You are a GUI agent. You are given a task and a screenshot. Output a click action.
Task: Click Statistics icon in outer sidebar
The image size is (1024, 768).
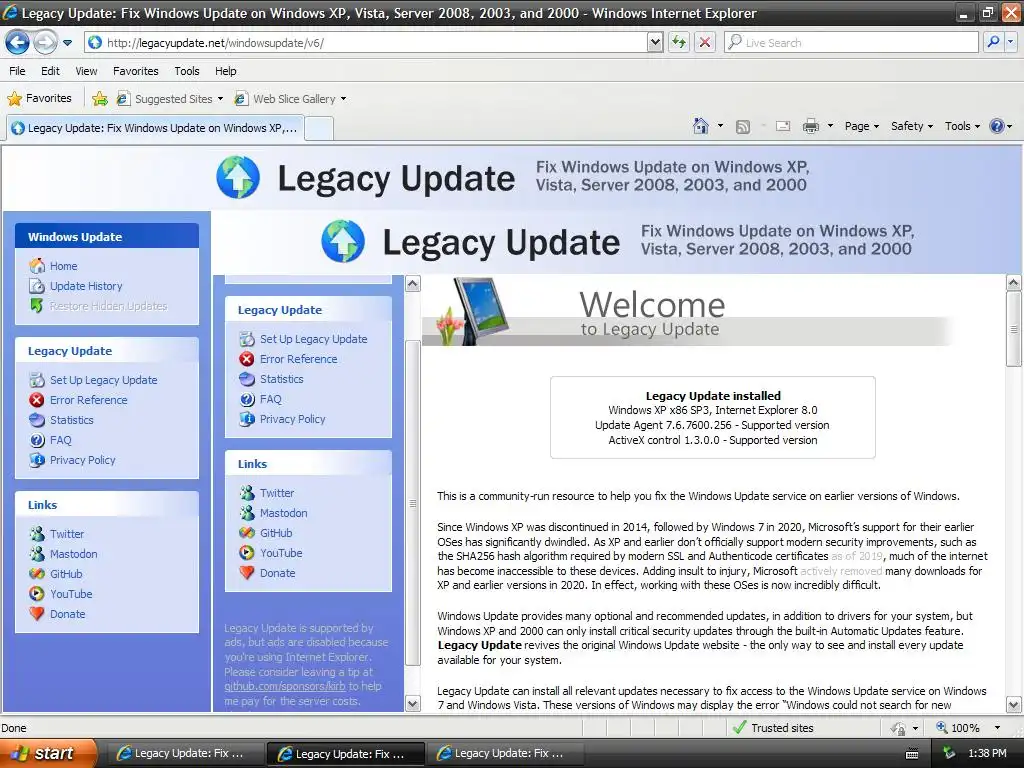click(x=37, y=420)
